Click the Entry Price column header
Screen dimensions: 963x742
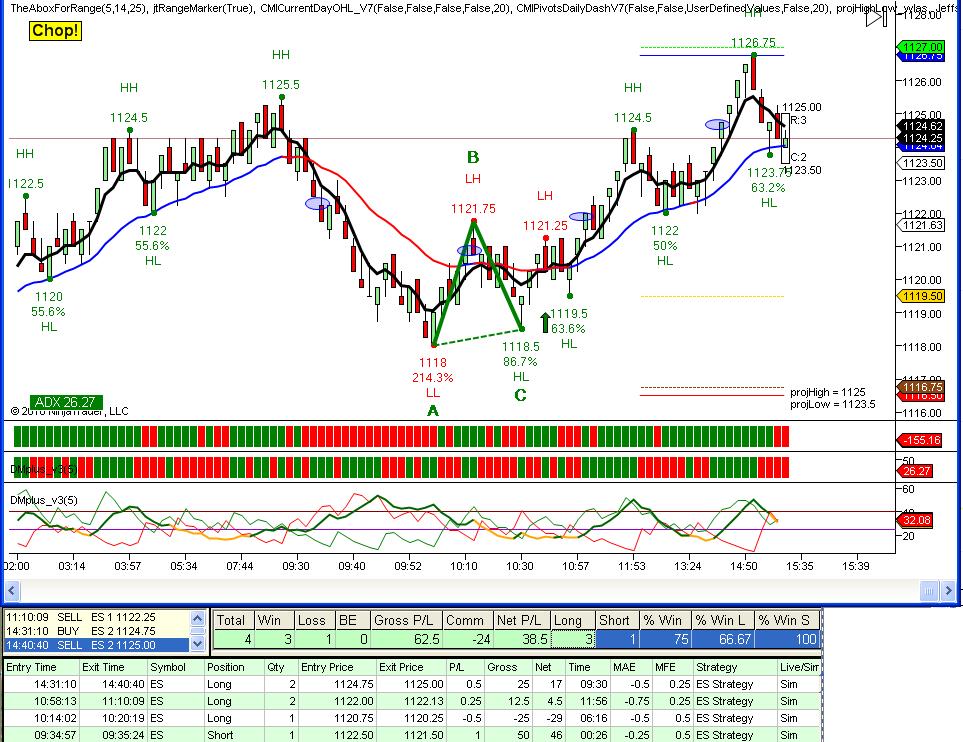pos(337,667)
